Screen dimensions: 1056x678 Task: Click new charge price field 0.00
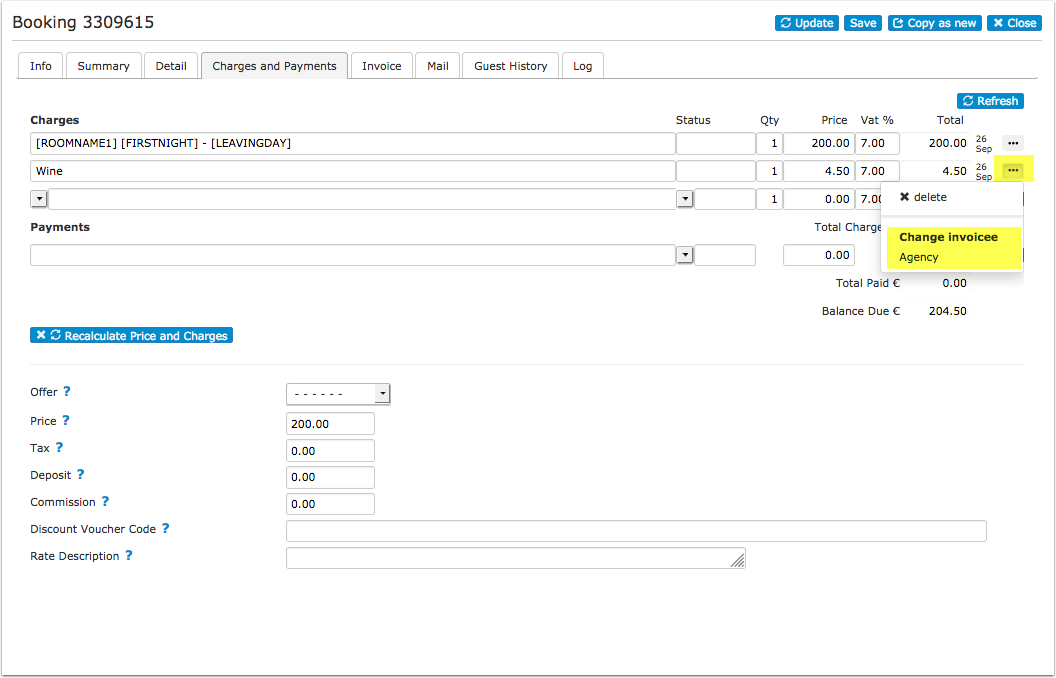(818, 199)
